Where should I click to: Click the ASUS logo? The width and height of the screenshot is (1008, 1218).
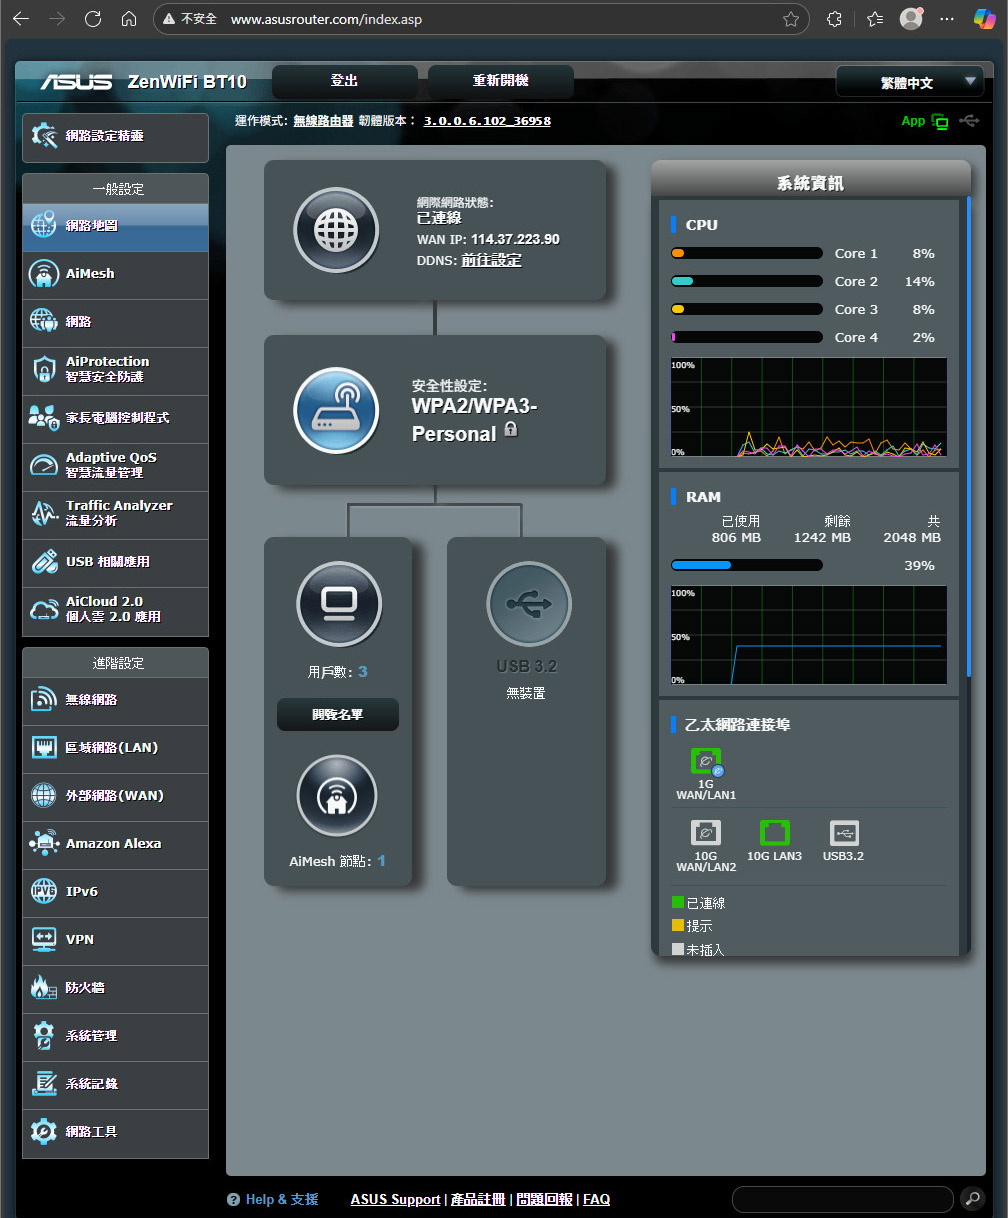[76, 82]
